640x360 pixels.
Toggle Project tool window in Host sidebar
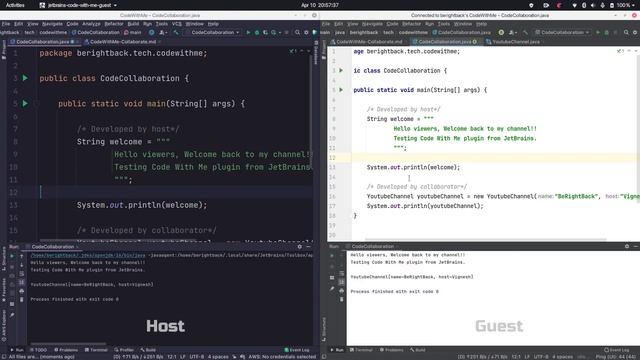click(x=4, y=49)
